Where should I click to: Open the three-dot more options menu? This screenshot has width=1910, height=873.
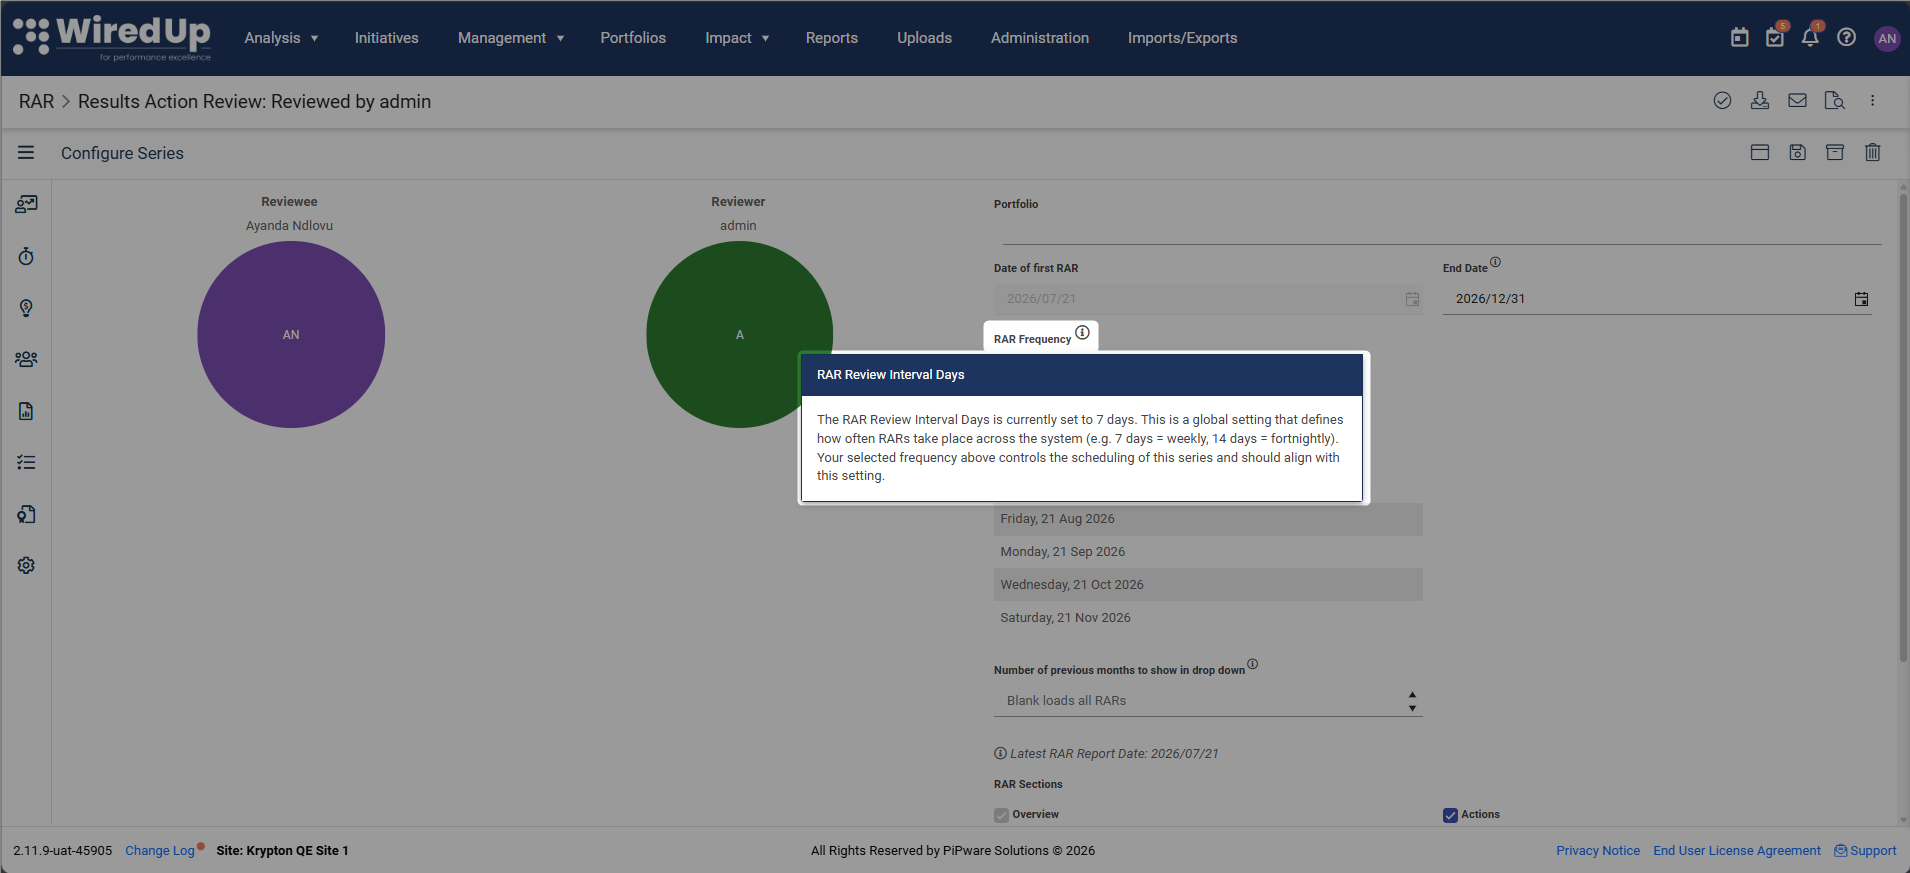pyautogui.click(x=1872, y=101)
